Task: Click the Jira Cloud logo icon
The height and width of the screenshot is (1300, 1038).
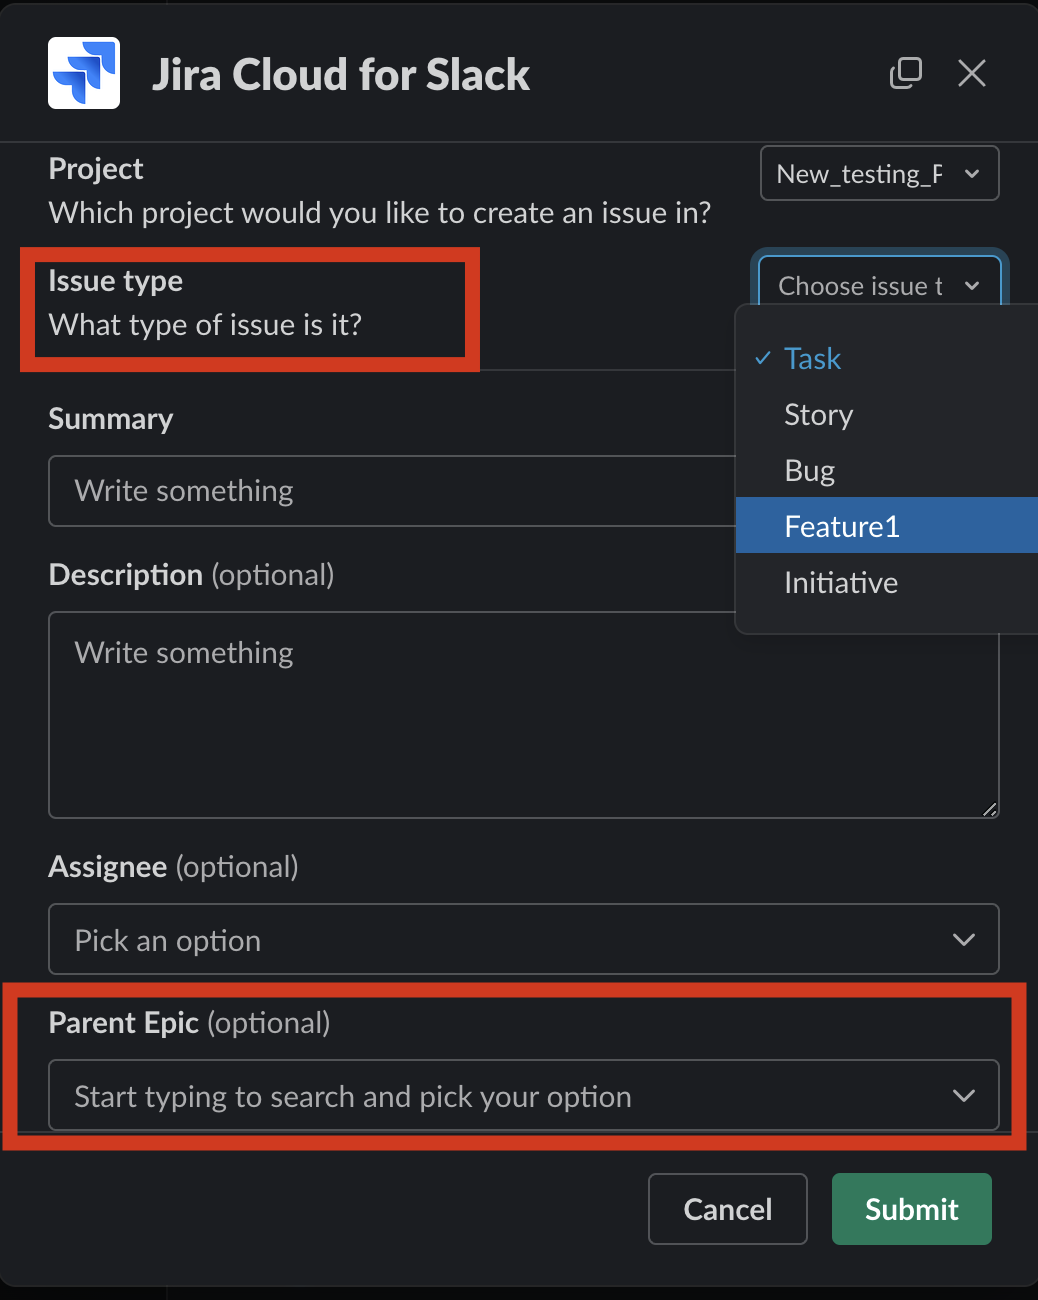Action: (83, 72)
